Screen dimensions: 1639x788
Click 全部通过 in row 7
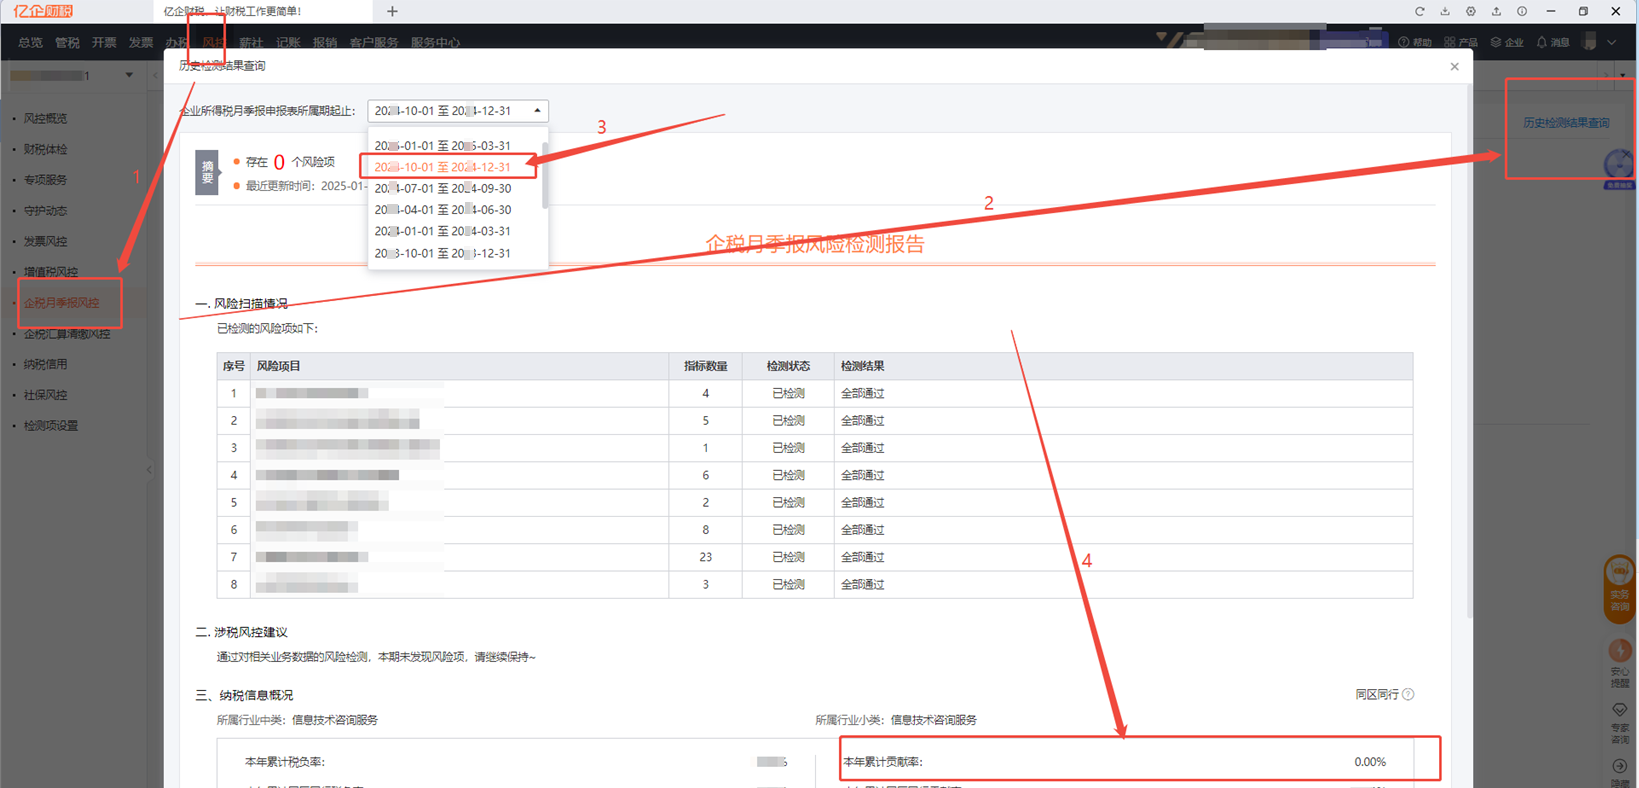[862, 557]
